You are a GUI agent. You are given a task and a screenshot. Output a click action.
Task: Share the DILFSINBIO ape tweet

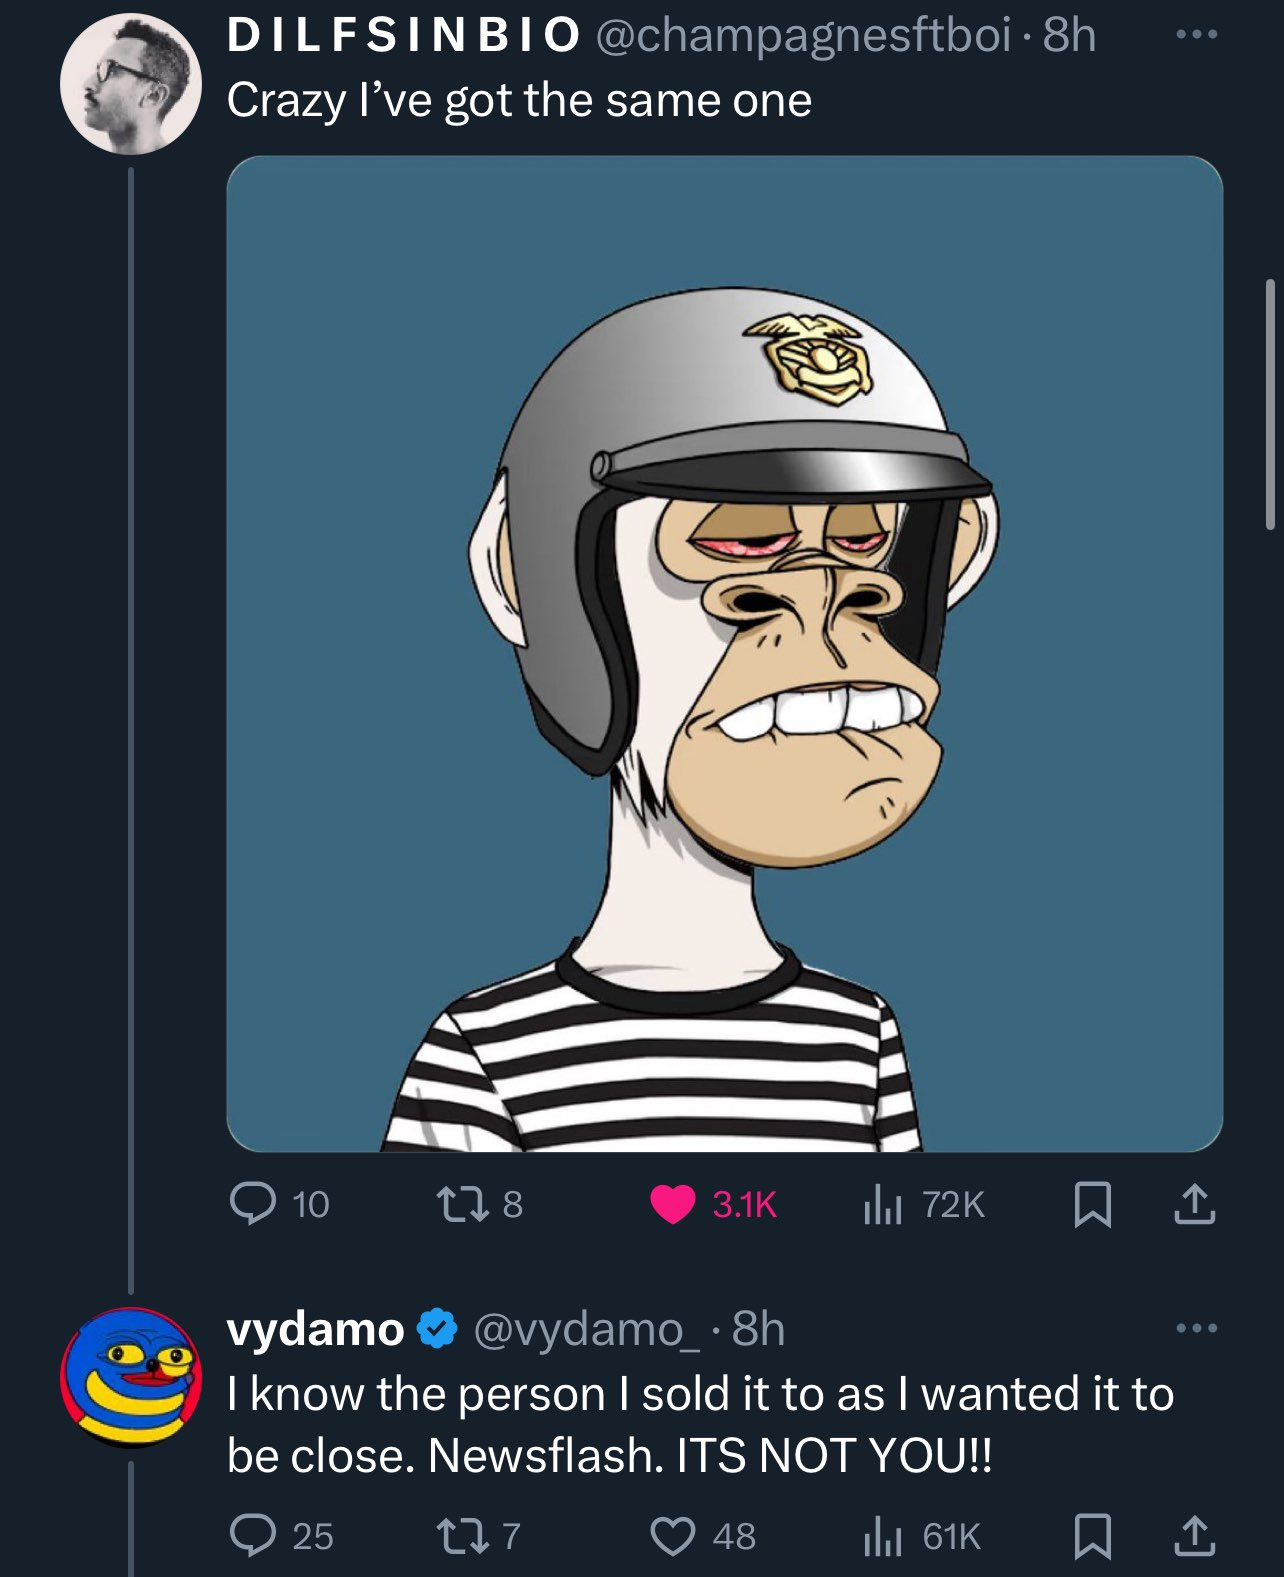coord(1194,1204)
